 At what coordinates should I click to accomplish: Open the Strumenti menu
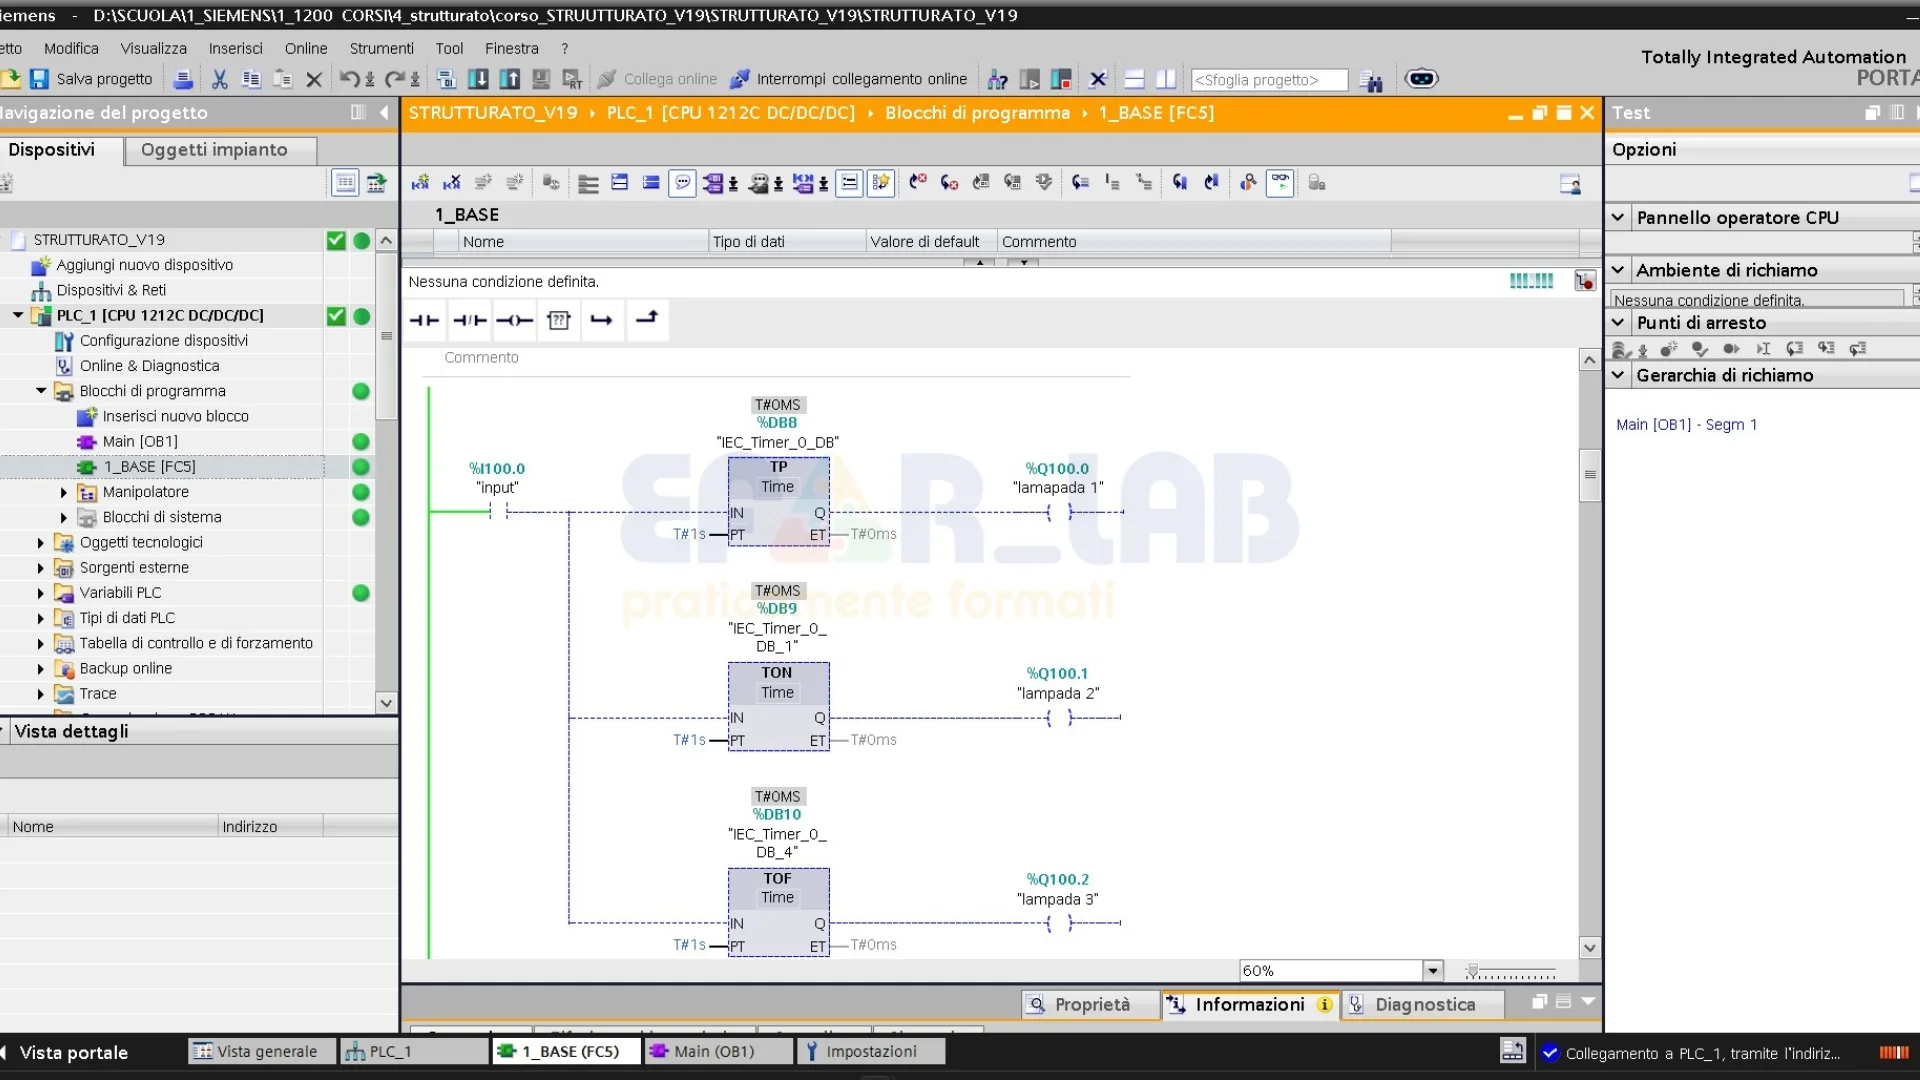(x=381, y=48)
